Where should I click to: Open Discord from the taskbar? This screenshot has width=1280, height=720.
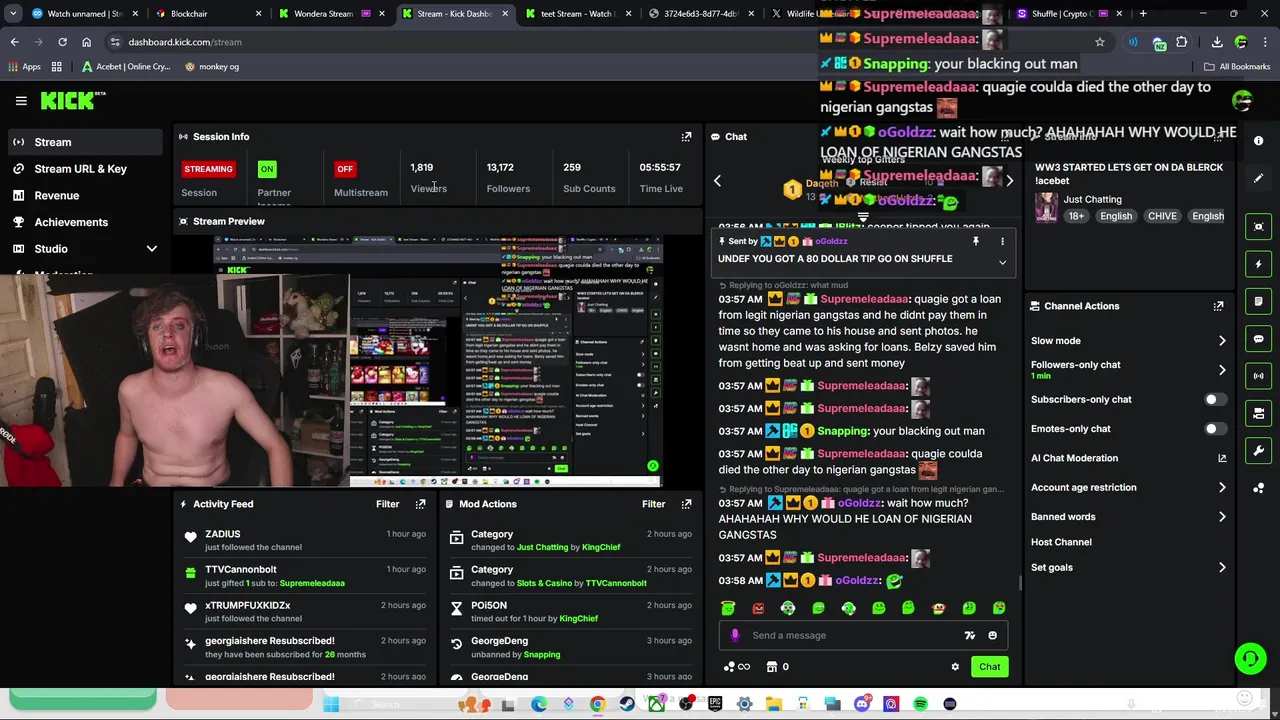pyautogui.click(x=862, y=704)
